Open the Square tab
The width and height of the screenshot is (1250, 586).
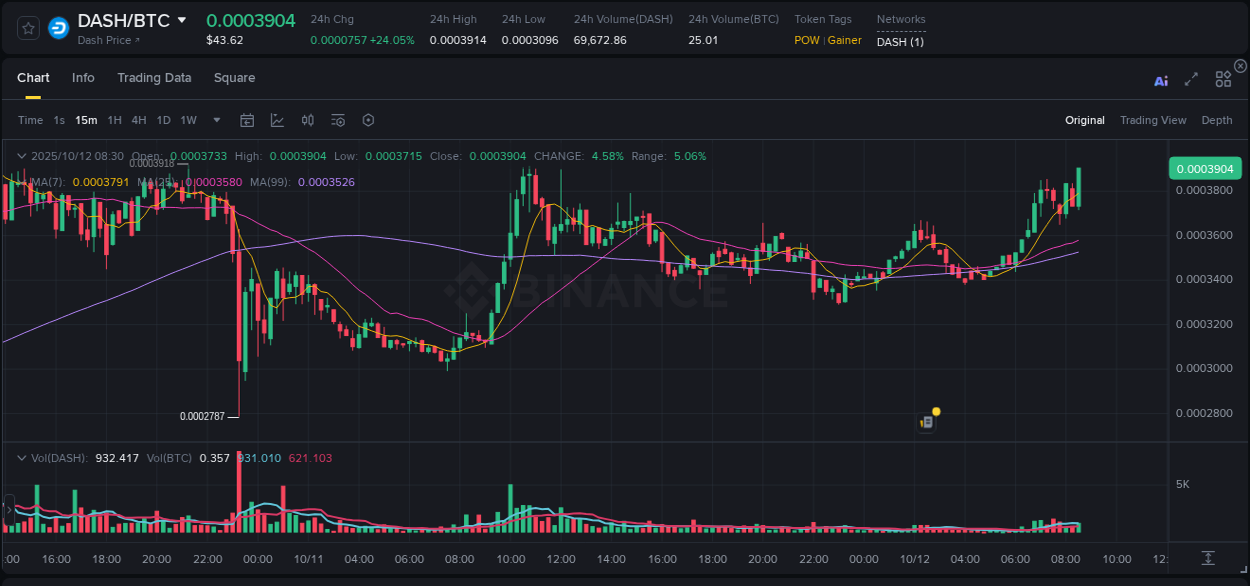pos(234,78)
